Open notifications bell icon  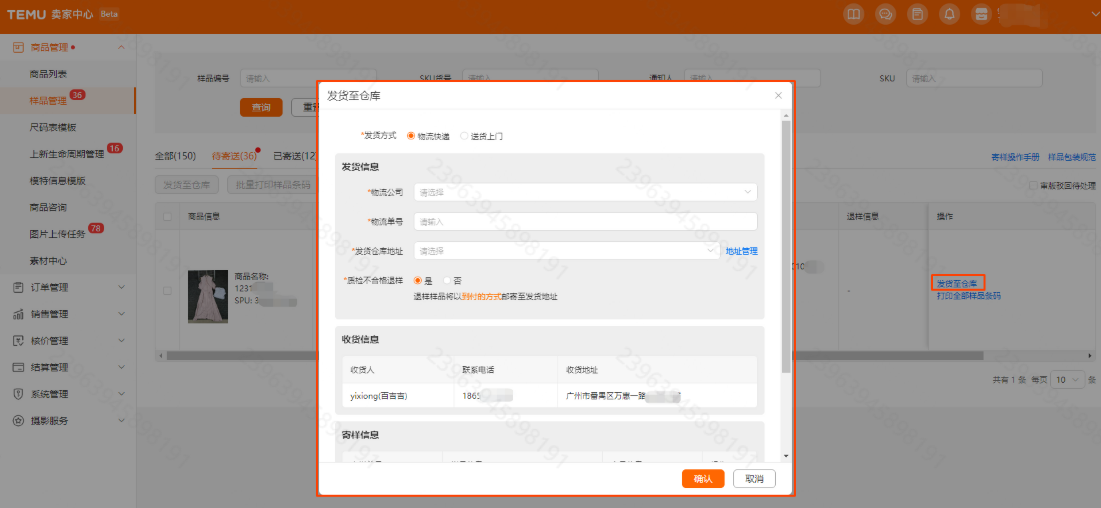[949, 14]
